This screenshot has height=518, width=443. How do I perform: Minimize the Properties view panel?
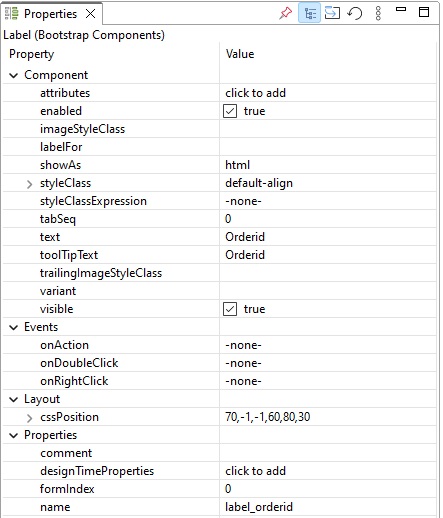point(401,9)
